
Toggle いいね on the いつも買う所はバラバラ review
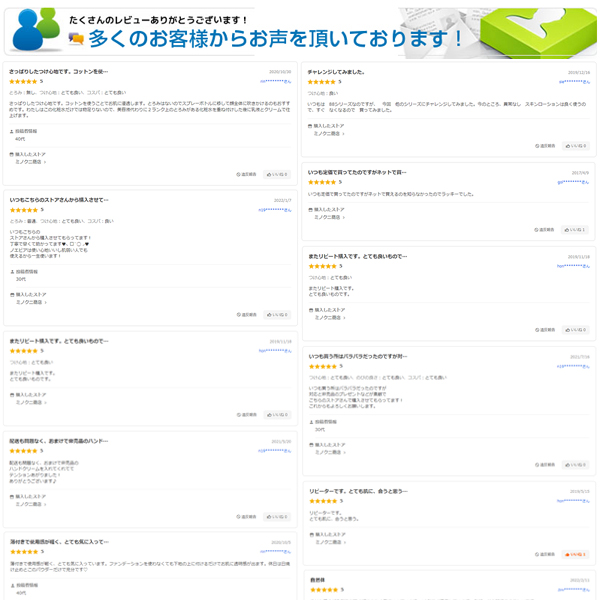(x=575, y=464)
